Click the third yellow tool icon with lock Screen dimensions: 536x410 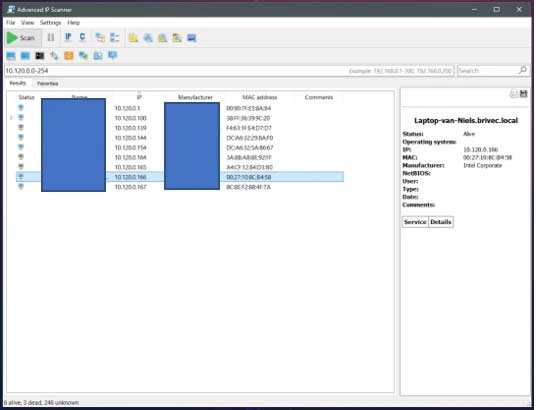tap(162, 38)
